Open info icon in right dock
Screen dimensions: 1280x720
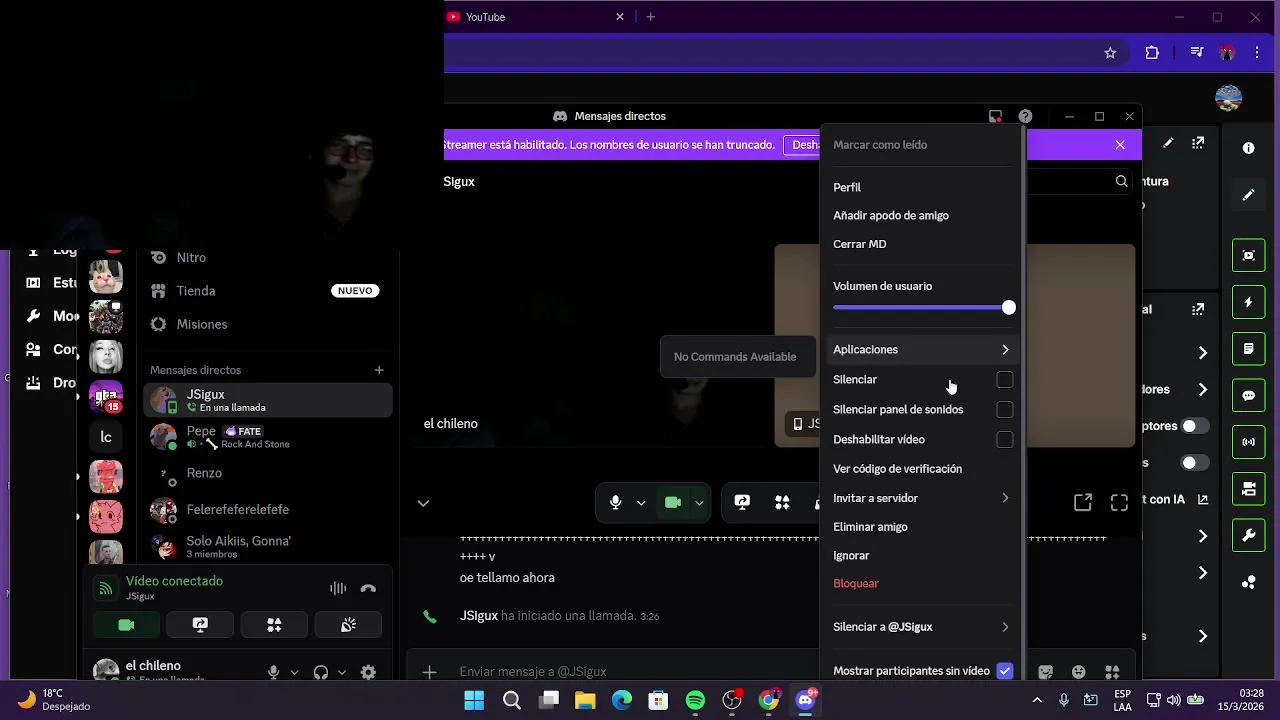coord(1249,148)
